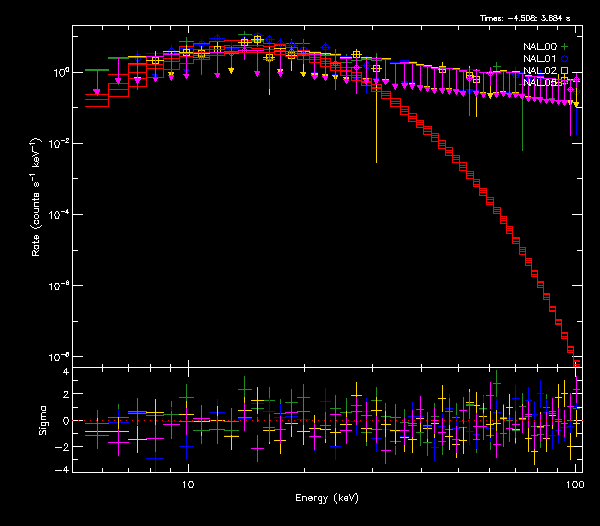Click the blue circle marker for NAI_01
Viewport: 600px width, 526px height.
tap(564, 59)
